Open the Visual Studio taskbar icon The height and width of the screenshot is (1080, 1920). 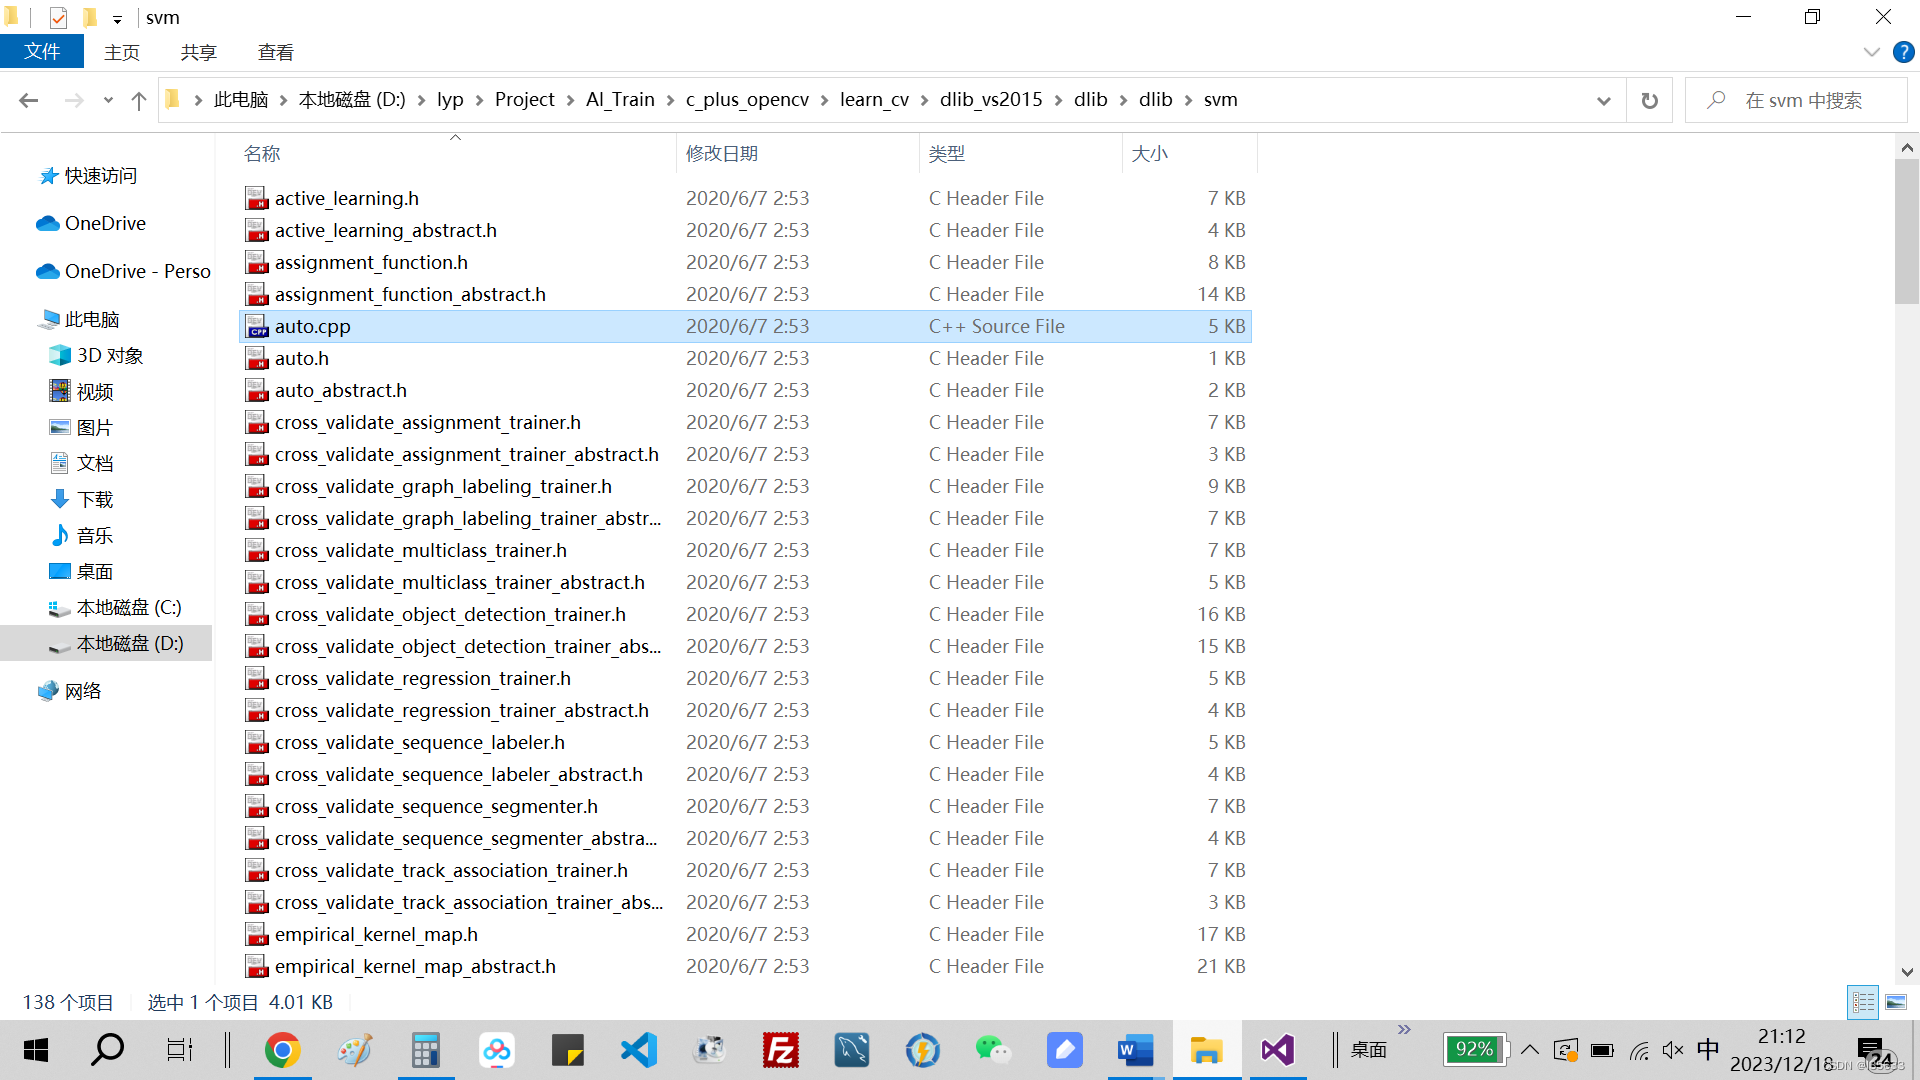click(x=1277, y=1050)
